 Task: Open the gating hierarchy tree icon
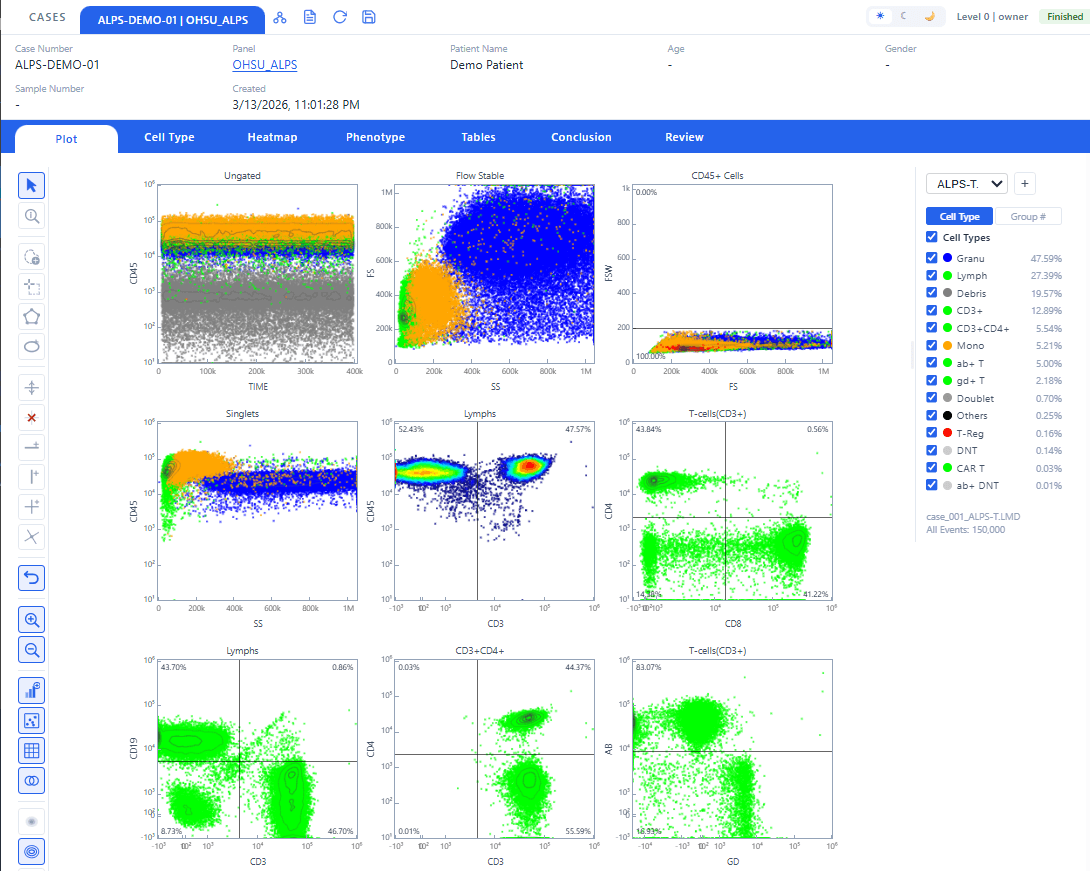coord(280,17)
